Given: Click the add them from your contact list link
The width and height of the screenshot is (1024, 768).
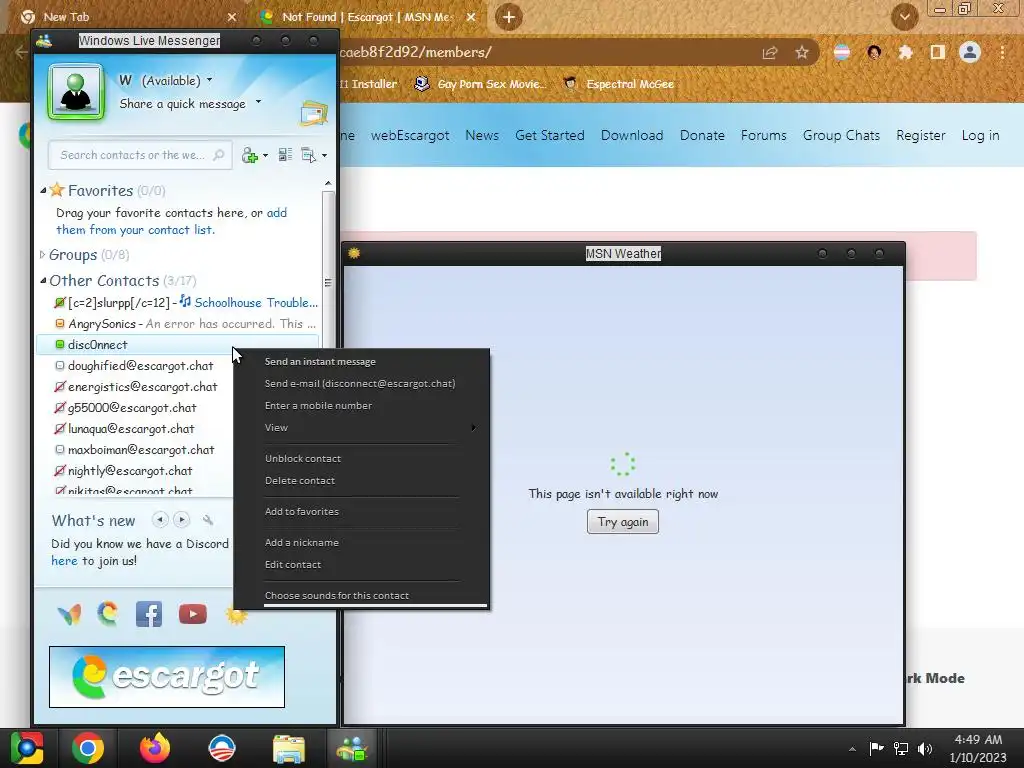Looking at the screenshot, I should click(172, 221).
